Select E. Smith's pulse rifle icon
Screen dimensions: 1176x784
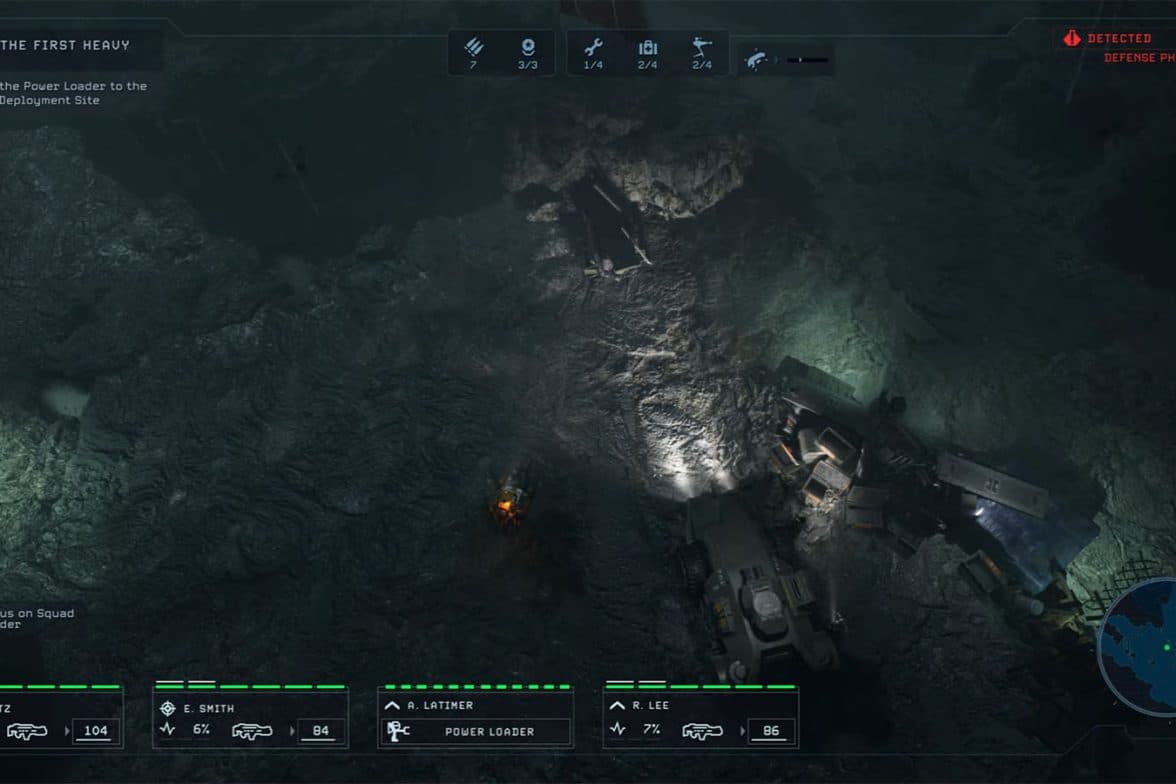[252, 730]
